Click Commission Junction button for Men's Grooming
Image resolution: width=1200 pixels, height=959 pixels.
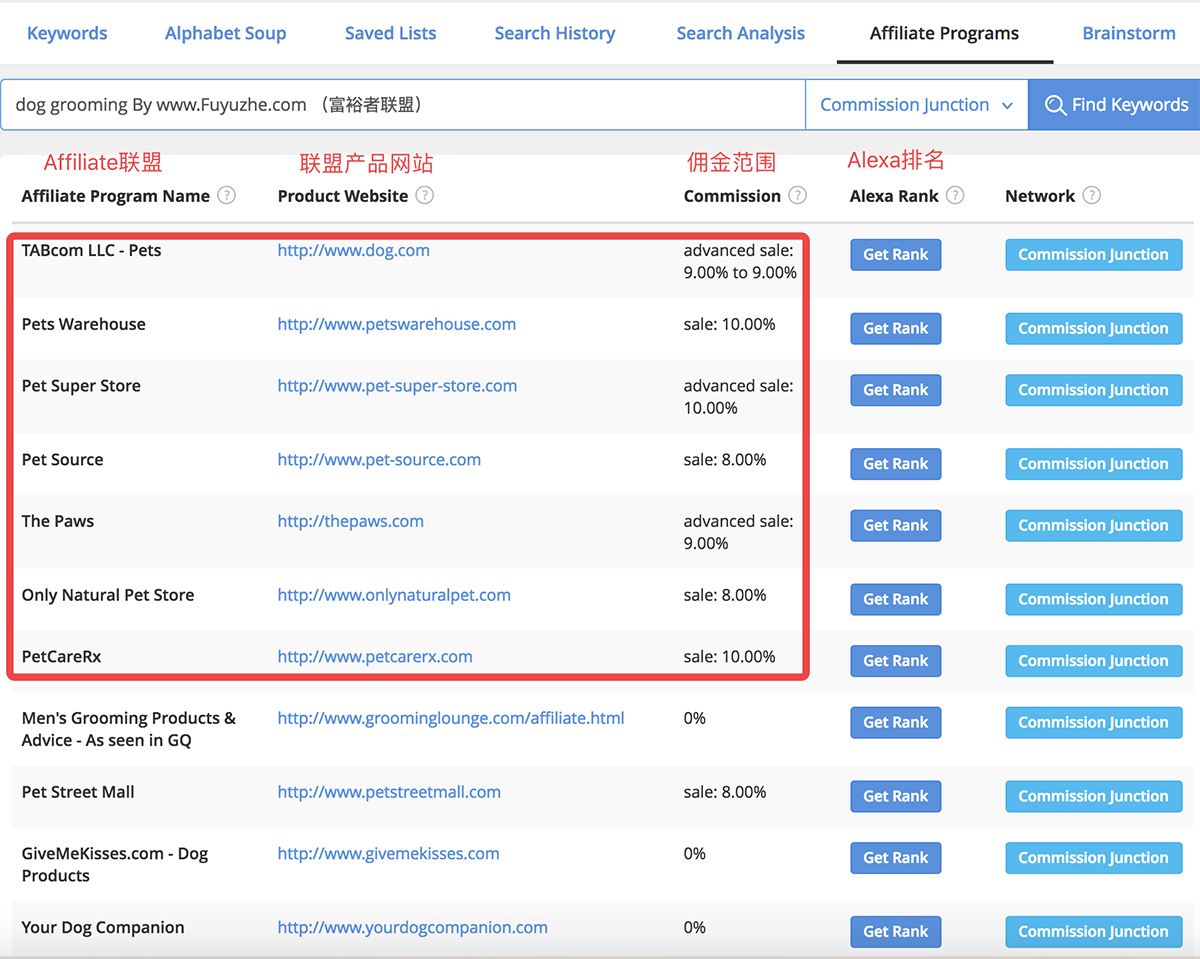tap(1093, 723)
